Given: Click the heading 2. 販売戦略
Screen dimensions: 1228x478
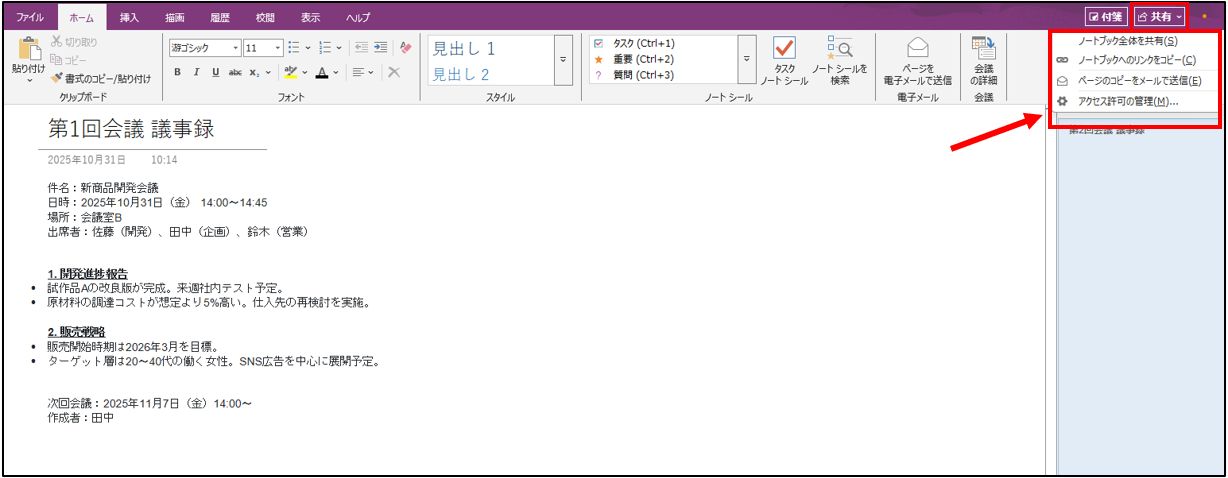Looking at the screenshot, I should point(76,332).
